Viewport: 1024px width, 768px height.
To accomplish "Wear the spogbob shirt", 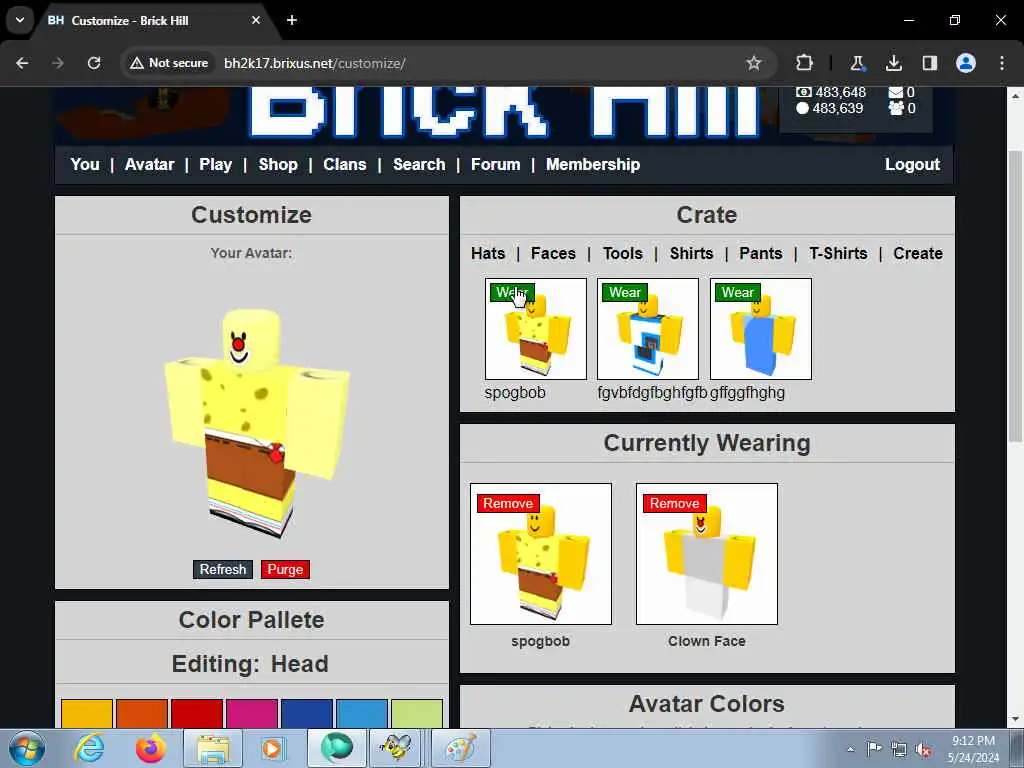I will (513, 293).
